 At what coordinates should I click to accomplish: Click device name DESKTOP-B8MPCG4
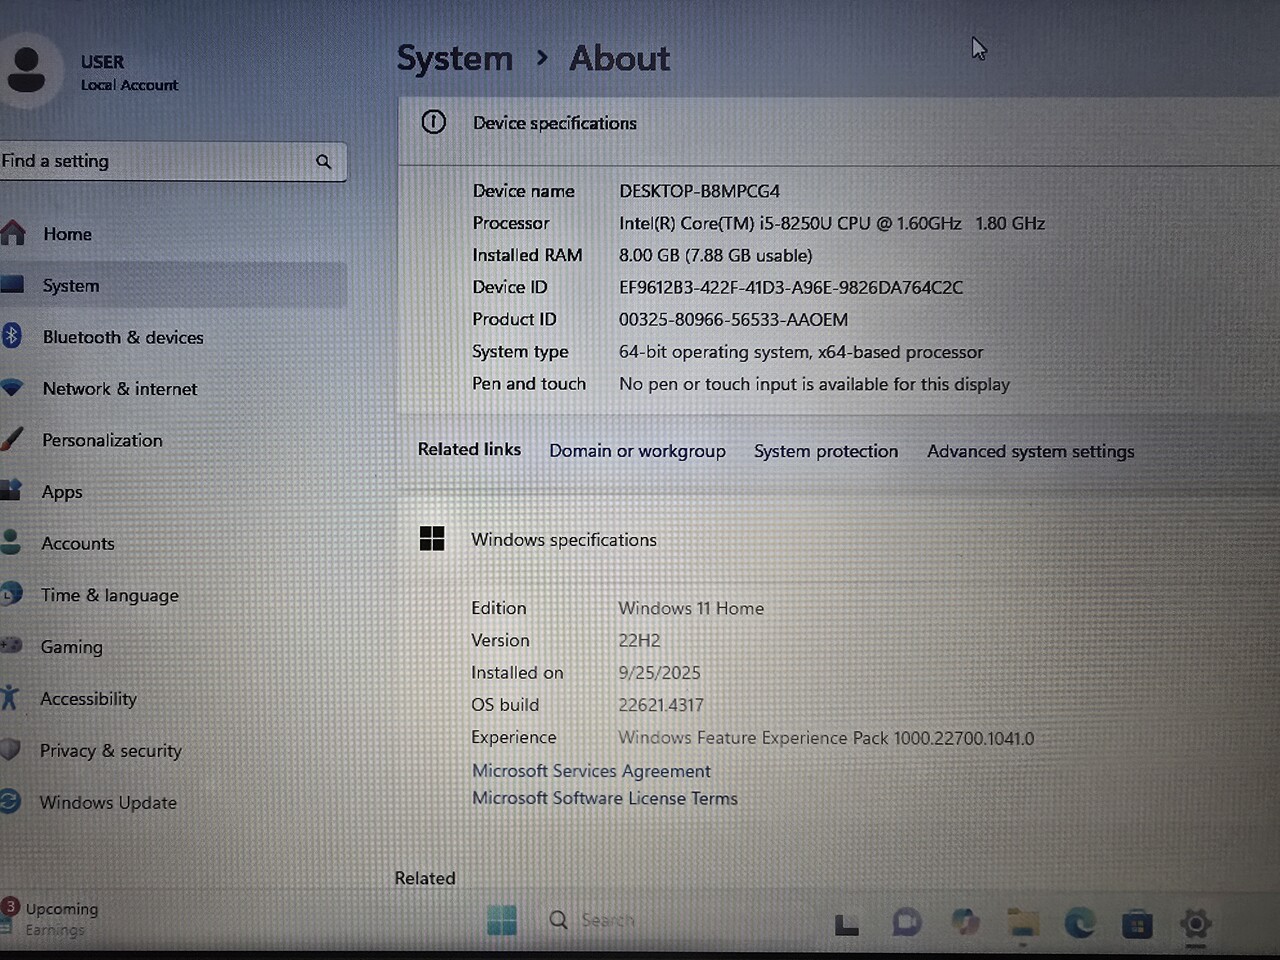[x=699, y=190]
